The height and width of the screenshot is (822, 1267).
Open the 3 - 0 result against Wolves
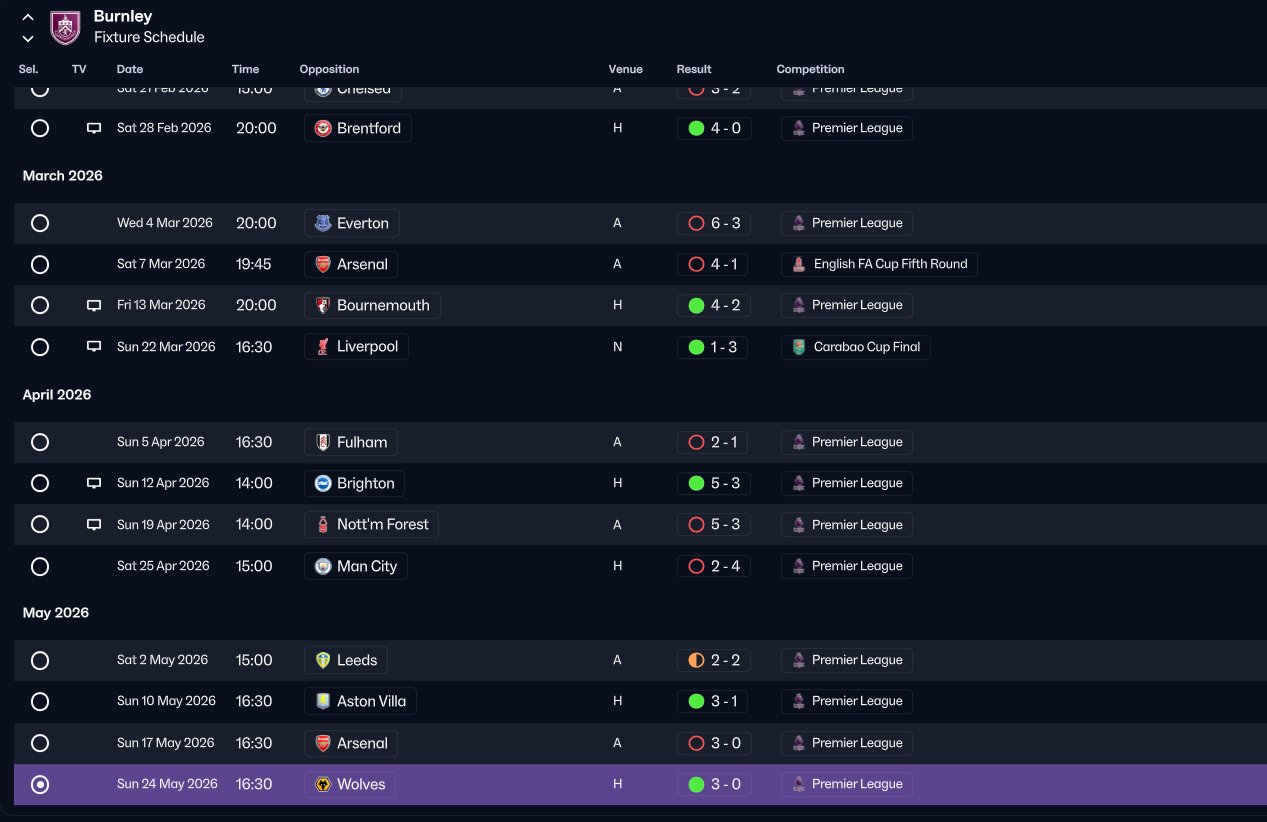(712, 784)
